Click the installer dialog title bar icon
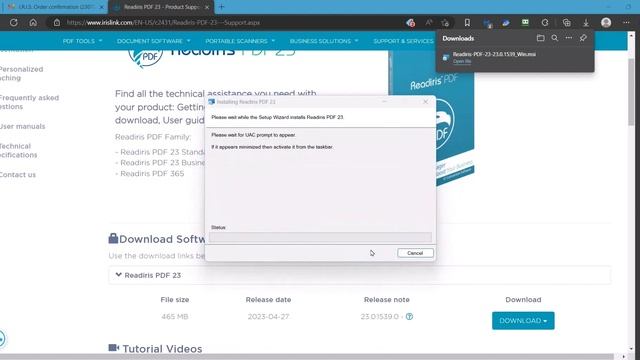This screenshot has width=640, height=360. [x=211, y=102]
